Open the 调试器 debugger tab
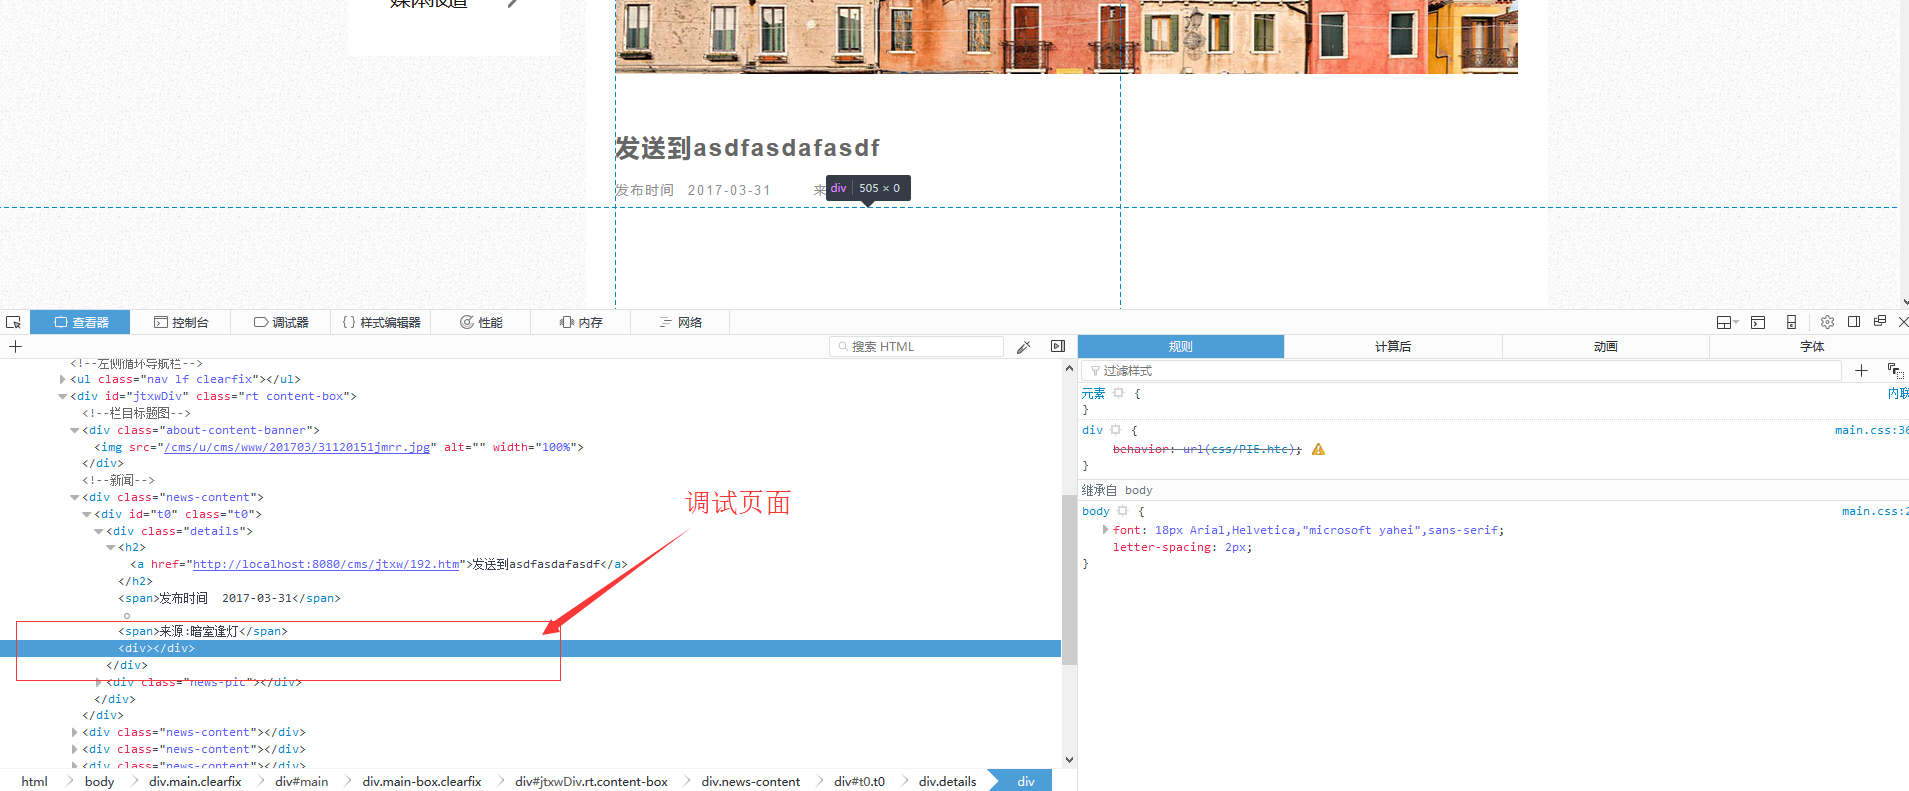 coord(281,322)
